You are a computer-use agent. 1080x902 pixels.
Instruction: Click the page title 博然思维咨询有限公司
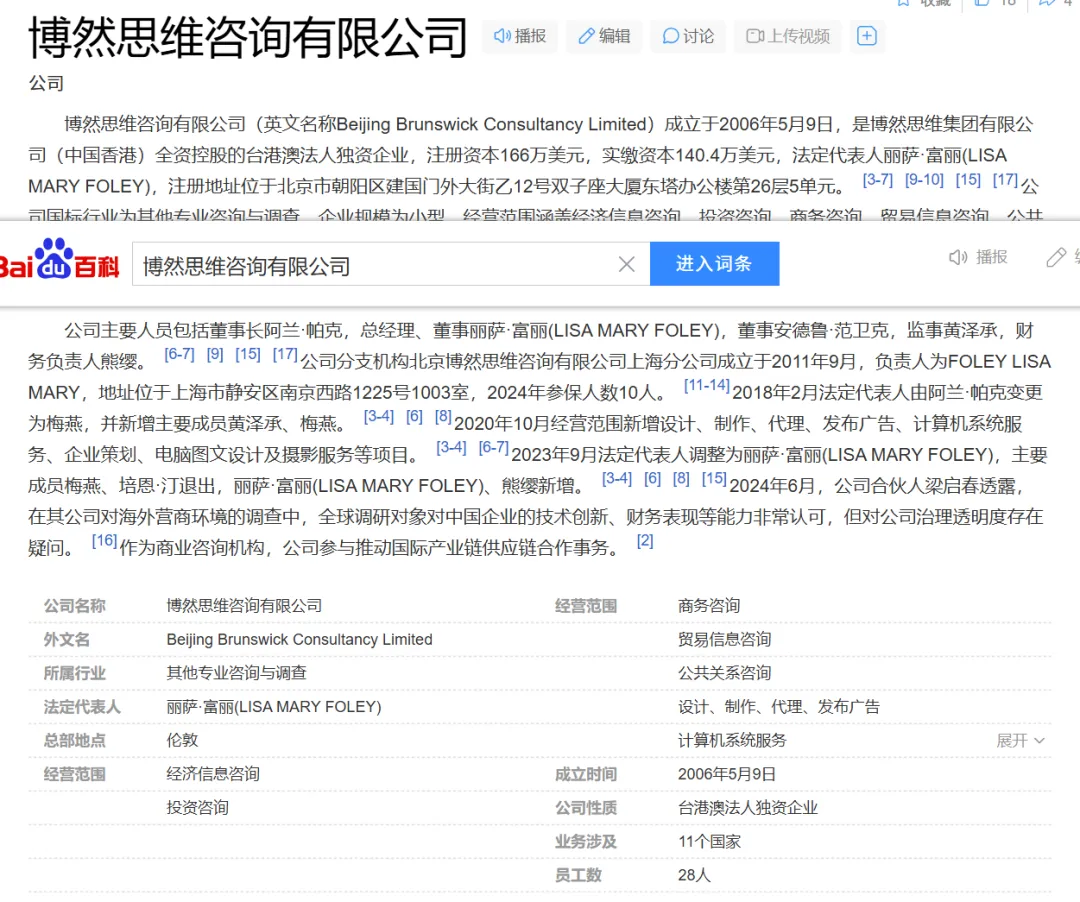[248, 37]
